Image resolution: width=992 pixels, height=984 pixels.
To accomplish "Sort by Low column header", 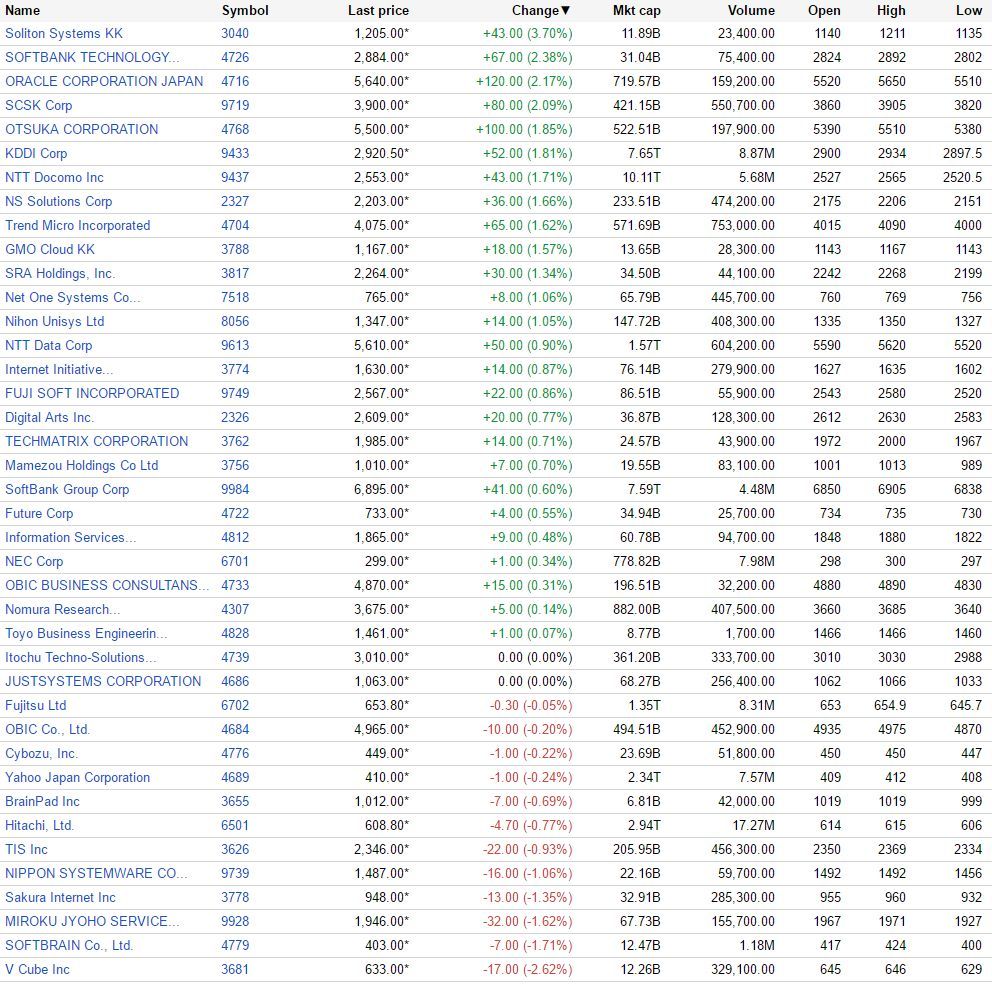I will [969, 10].
